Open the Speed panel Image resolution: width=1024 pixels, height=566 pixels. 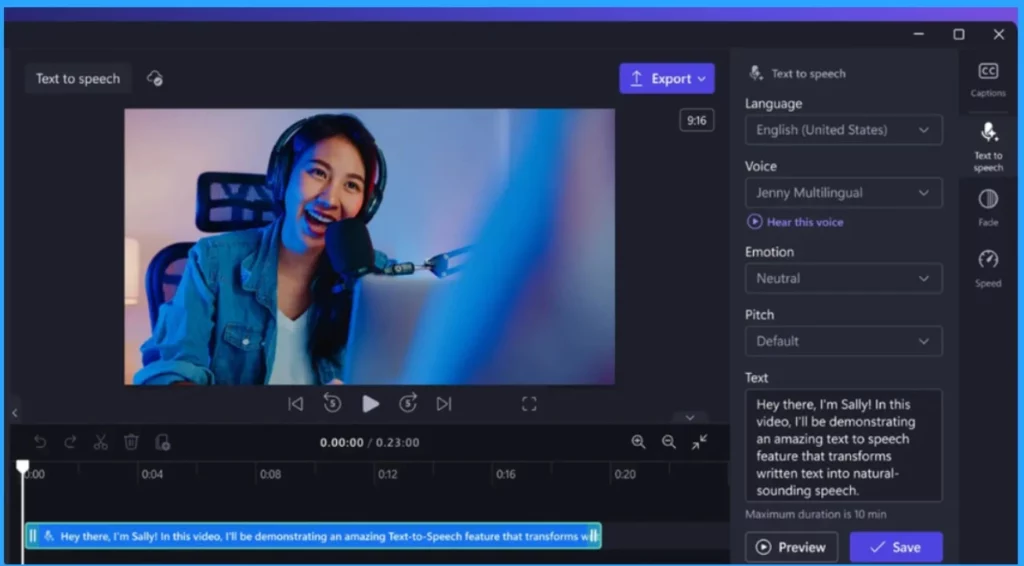click(x=988, y=268)
